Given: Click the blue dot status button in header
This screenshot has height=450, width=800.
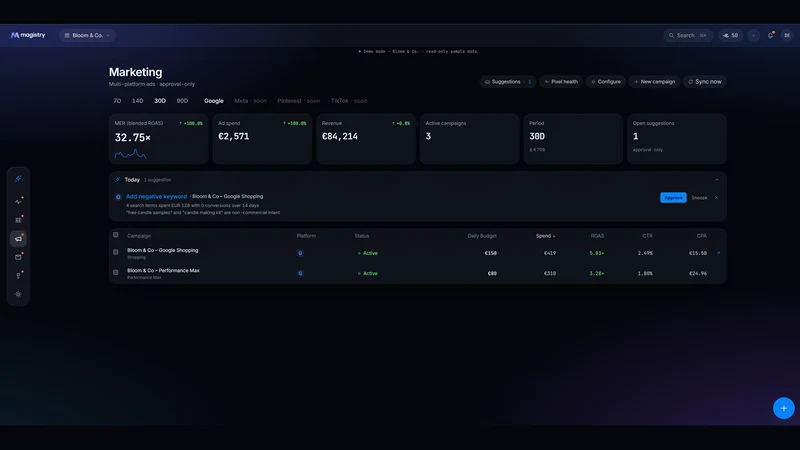Looking at the screenshot, I should tap(754, 35).
